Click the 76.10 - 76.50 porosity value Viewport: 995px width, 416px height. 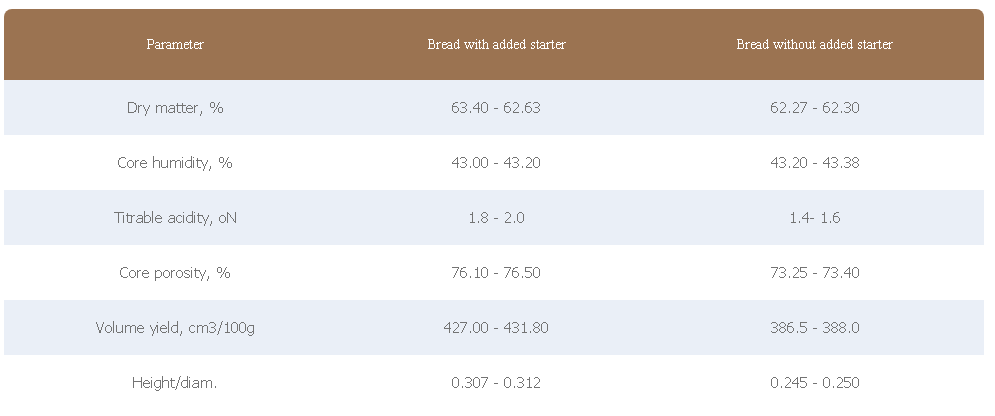[x=496, y=273]
